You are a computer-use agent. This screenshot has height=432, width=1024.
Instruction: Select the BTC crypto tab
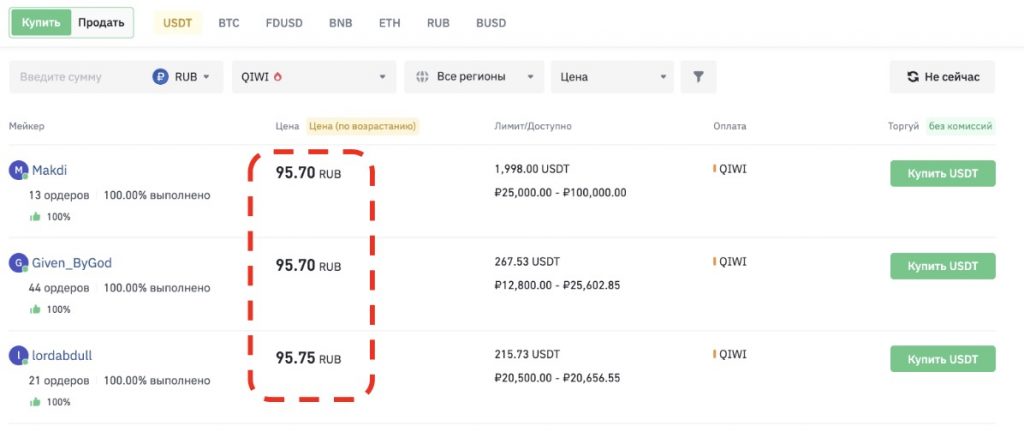click(229, 23)
